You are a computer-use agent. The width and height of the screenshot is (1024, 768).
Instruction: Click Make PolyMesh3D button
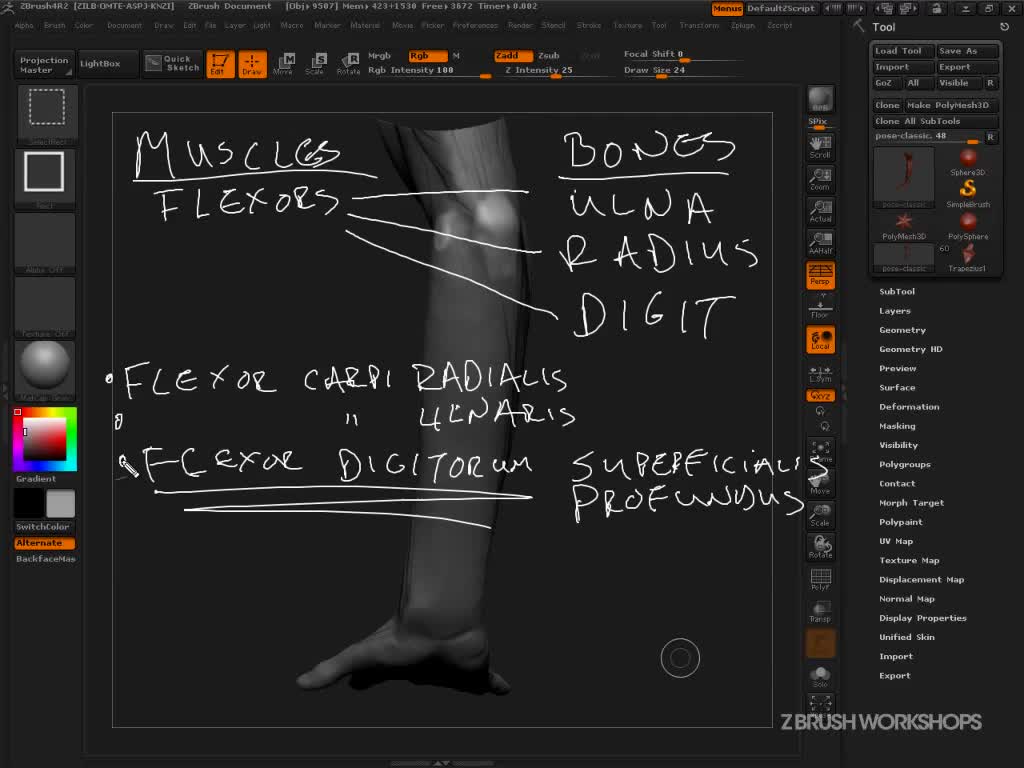[951, 105]
